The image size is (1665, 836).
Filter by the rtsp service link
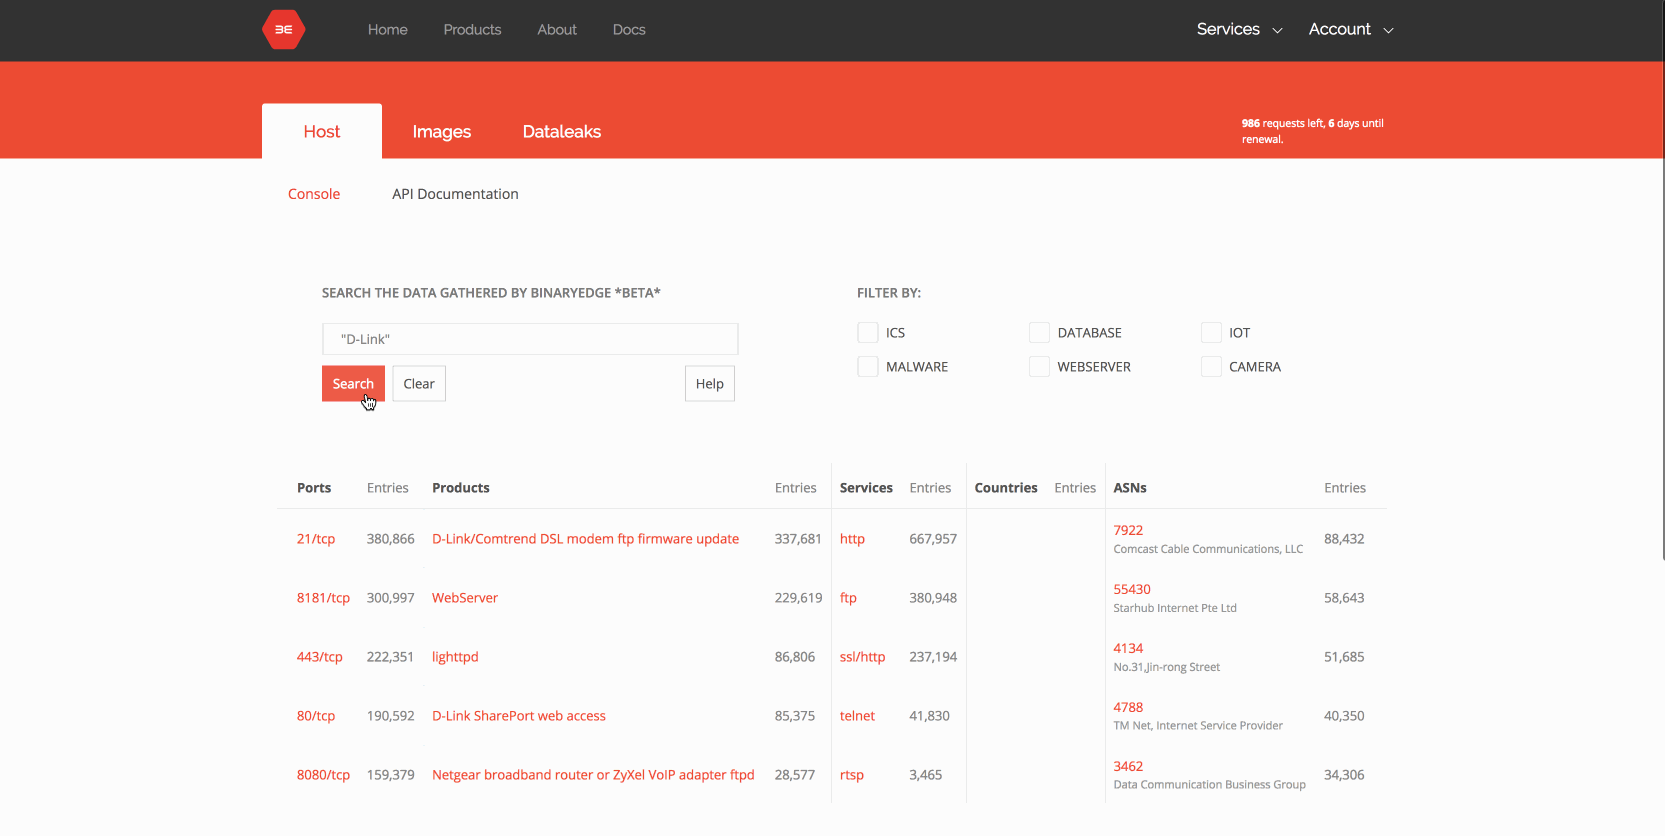[852, 775]
